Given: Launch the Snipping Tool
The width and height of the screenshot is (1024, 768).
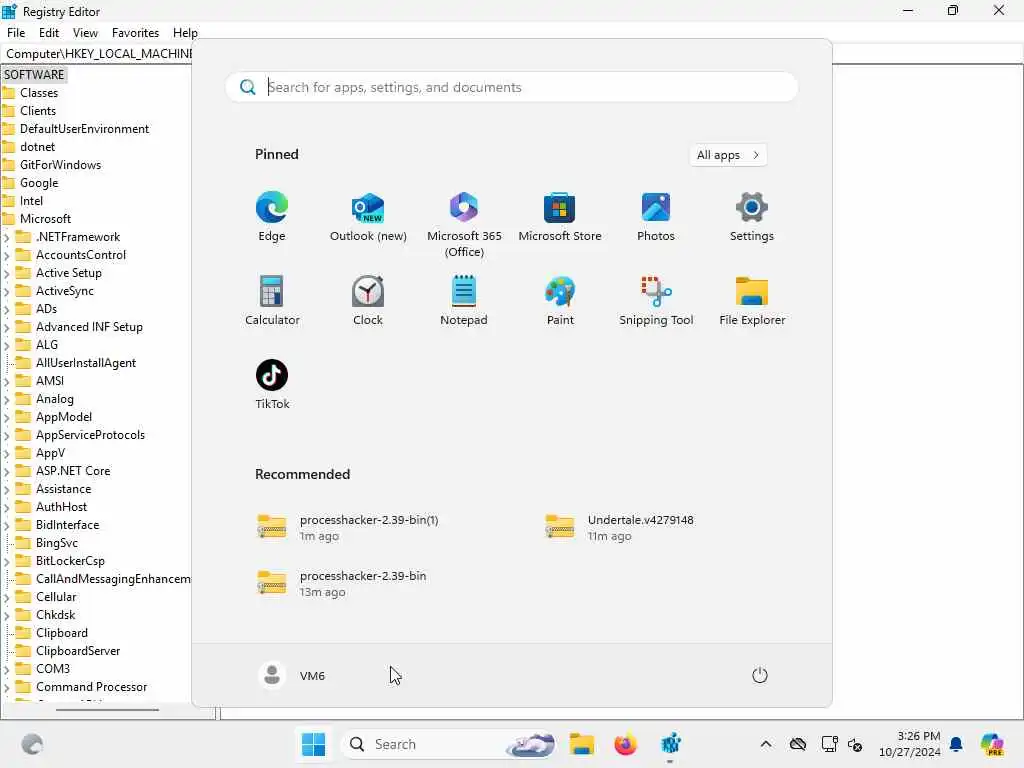Looking at the screenshot, I should click(656, 300).
